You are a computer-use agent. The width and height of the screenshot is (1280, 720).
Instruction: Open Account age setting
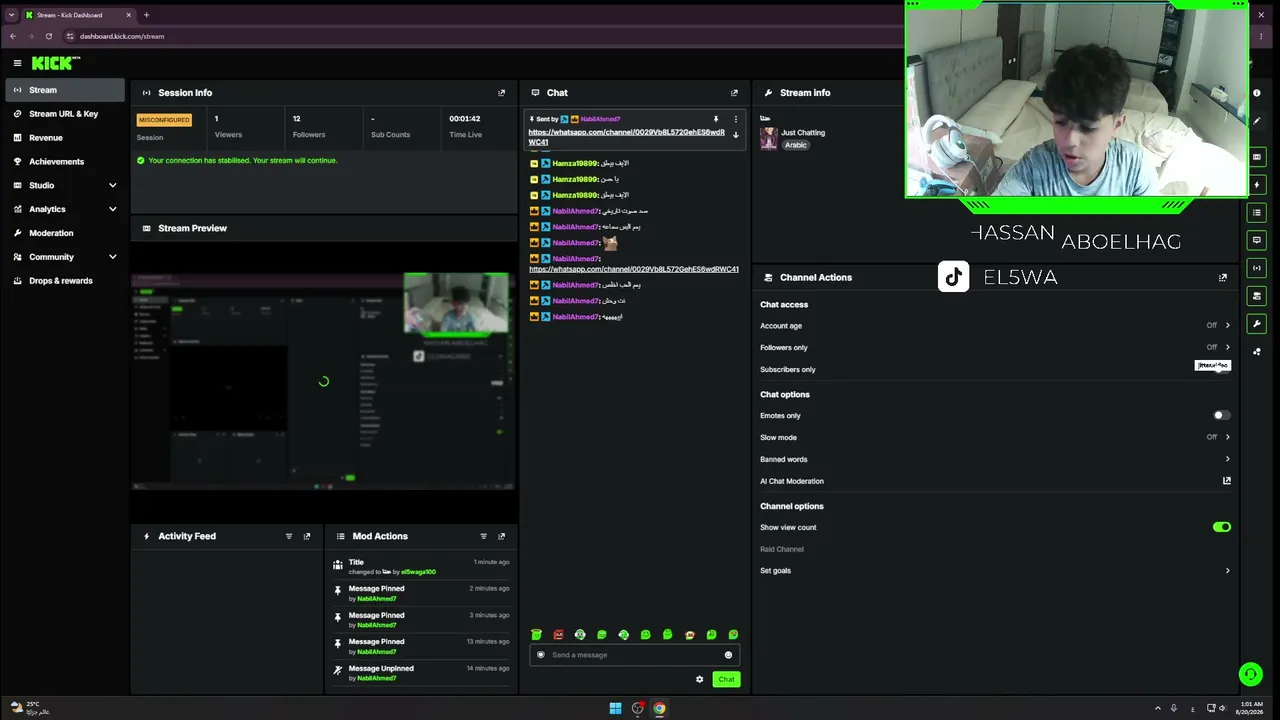click(995, 326)
